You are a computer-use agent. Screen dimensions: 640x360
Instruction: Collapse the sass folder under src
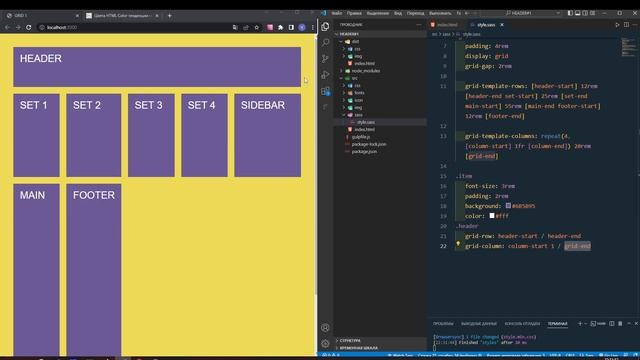pos(344,115)
